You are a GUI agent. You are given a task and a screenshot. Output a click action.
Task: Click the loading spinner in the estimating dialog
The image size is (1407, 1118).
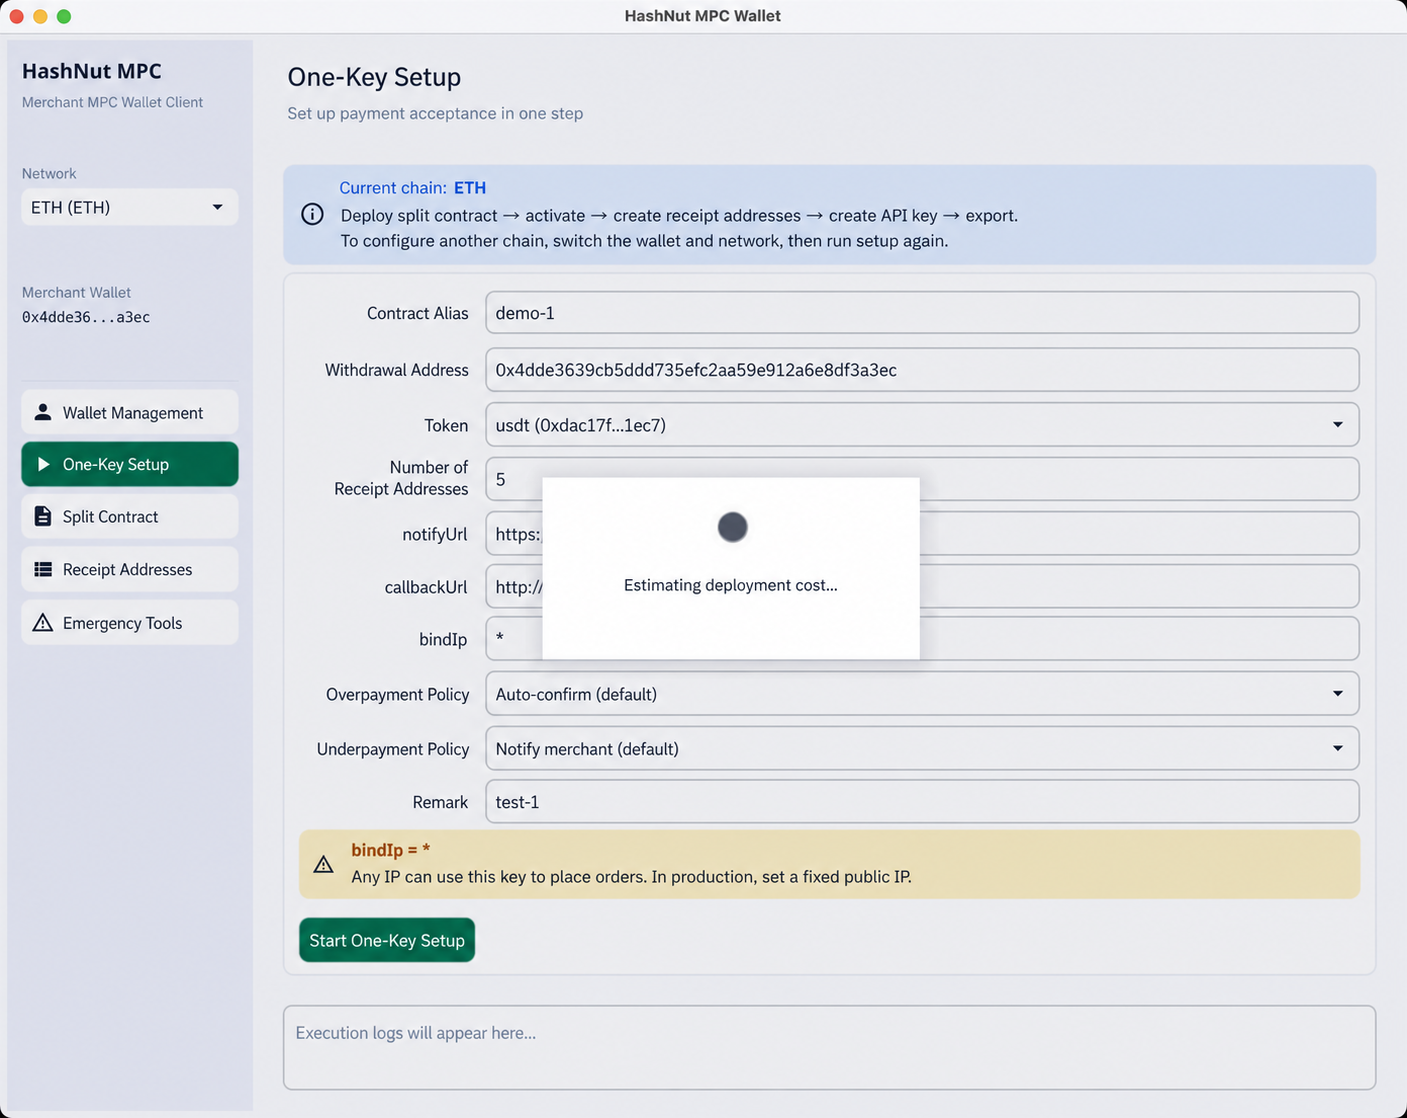732,527
